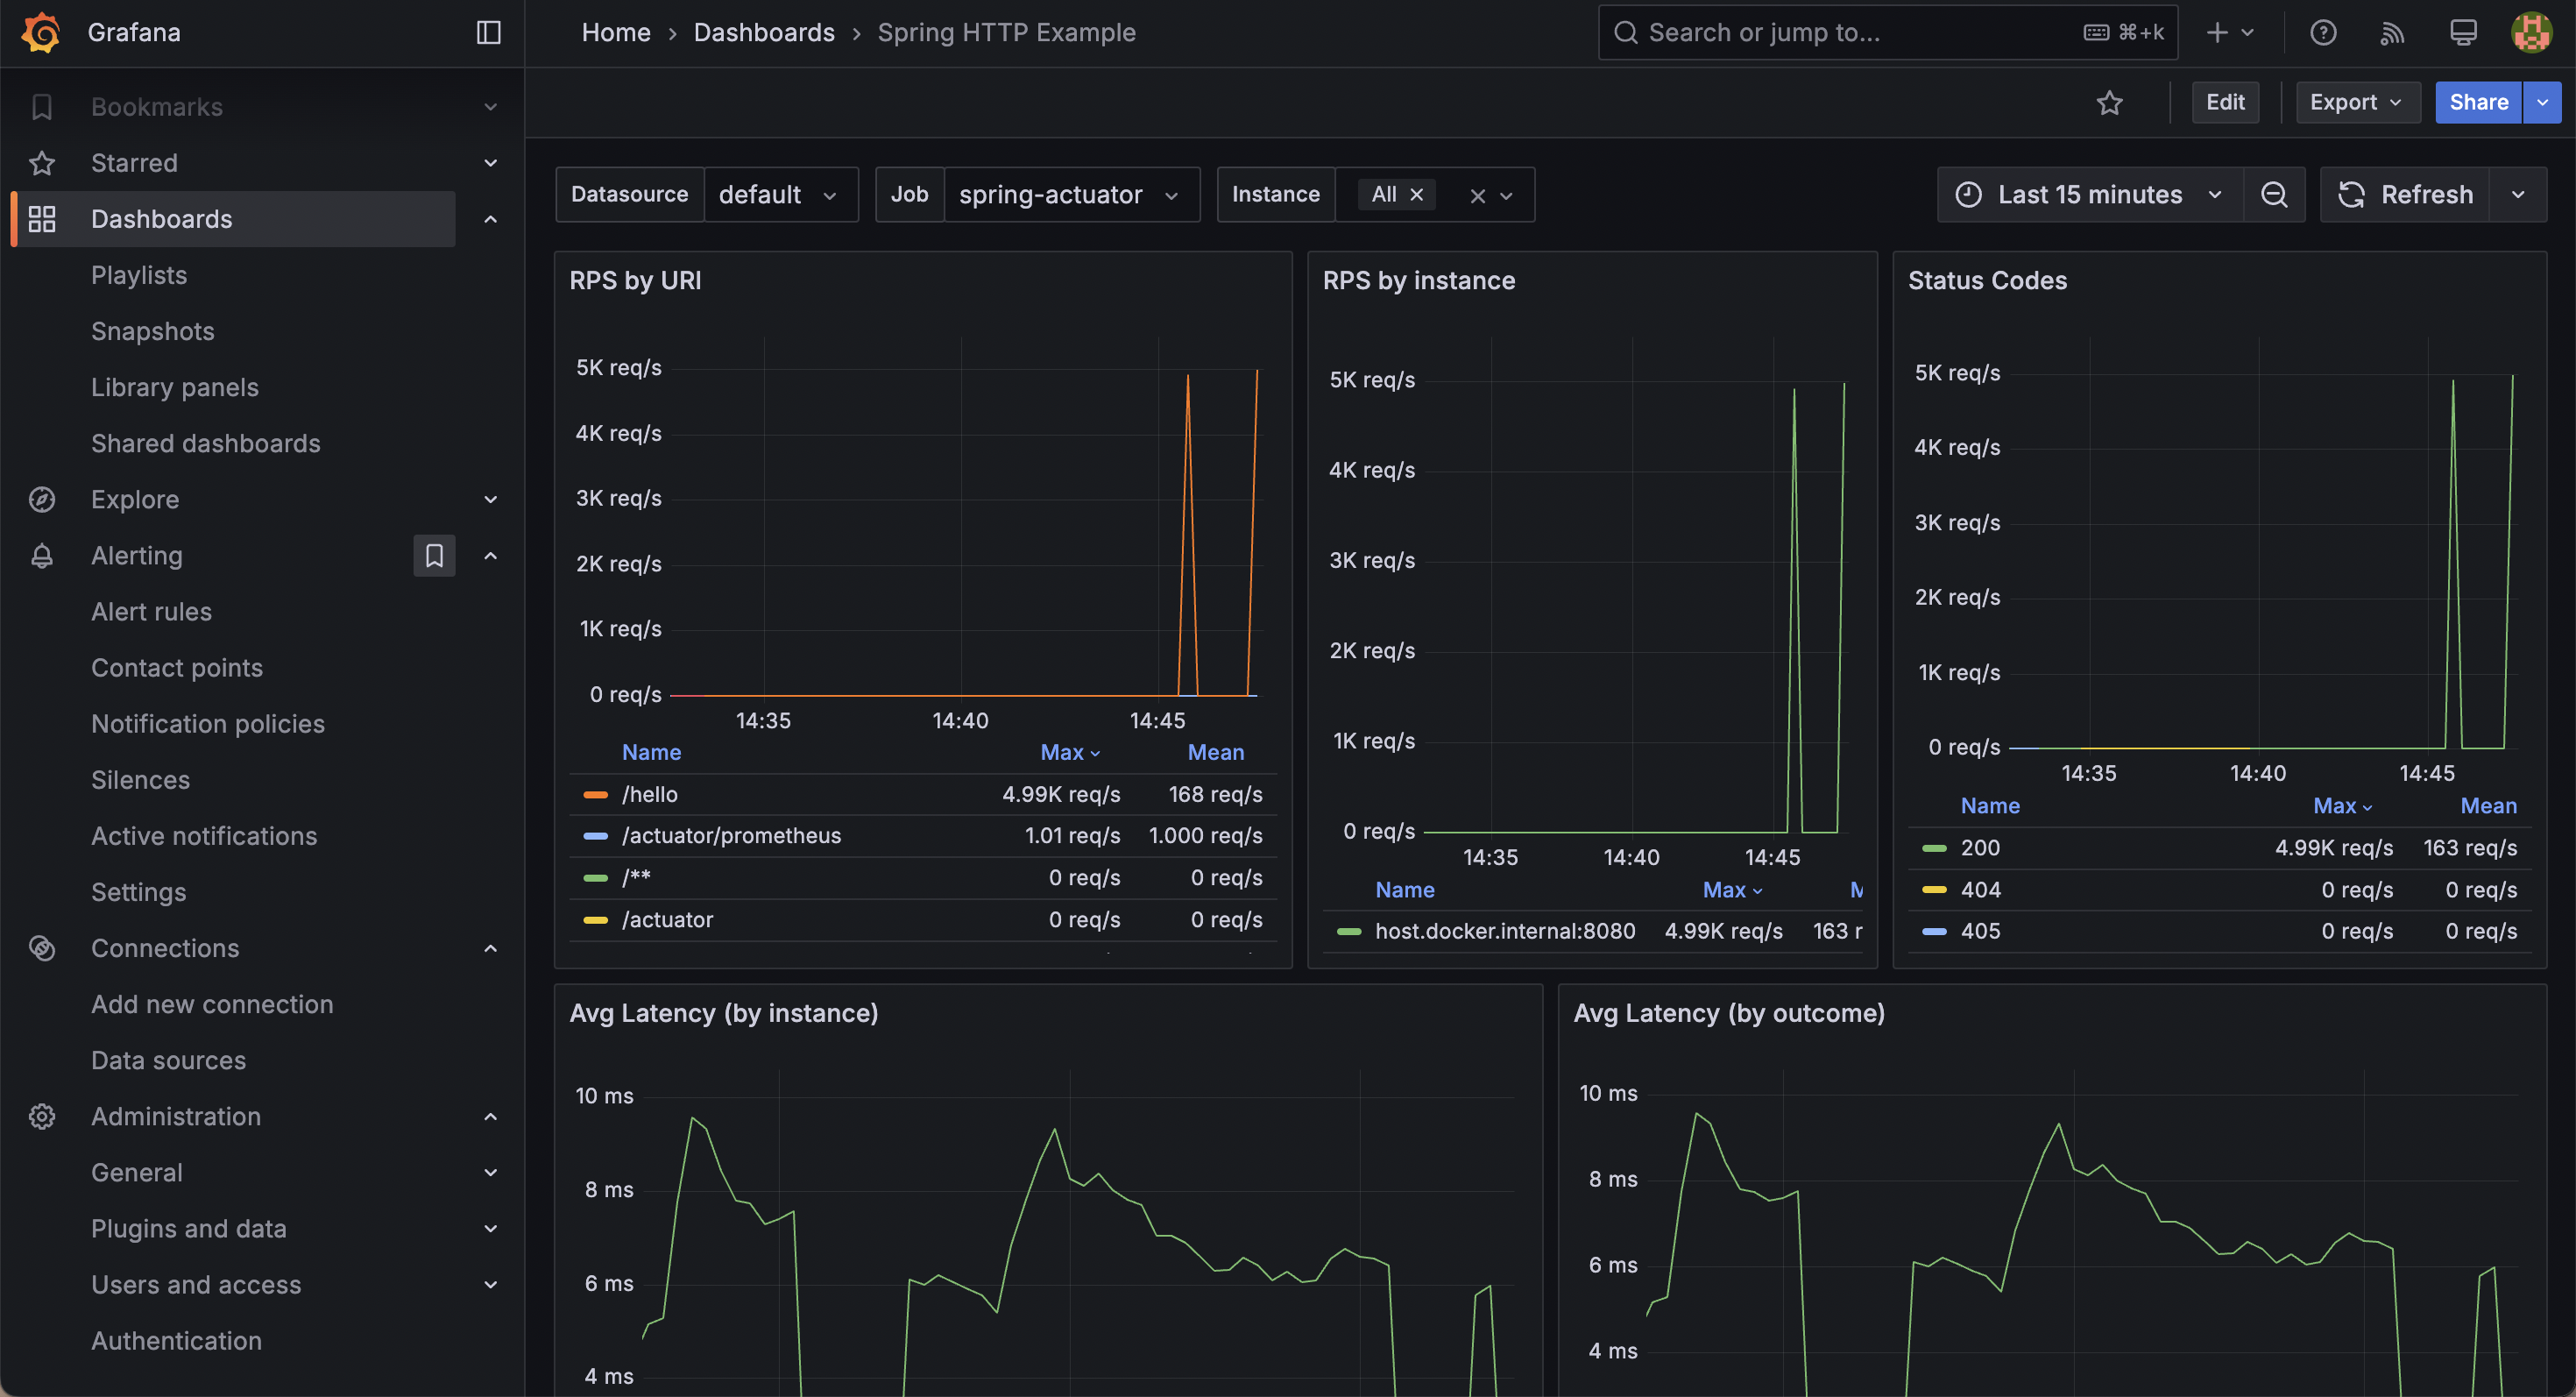Image resolution: width=2576 pixels, height=1397 pixels.
Task: Click the Edit button
Action: point(2225,102)
